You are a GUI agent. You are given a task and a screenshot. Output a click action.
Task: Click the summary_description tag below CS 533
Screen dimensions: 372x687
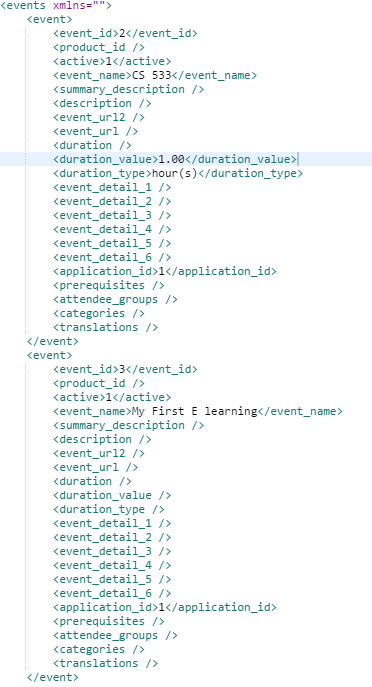128,89
